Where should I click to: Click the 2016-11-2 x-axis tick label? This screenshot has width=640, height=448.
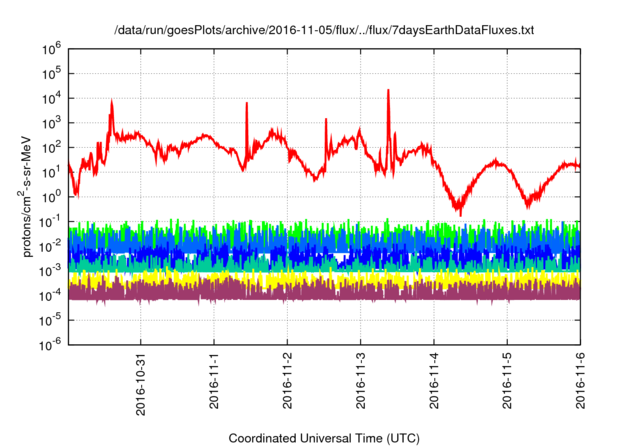coord(287,383)
